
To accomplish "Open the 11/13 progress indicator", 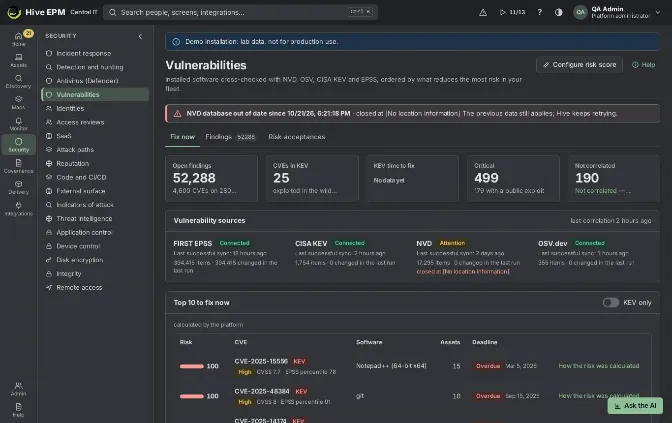I will [x=512, y=12].
